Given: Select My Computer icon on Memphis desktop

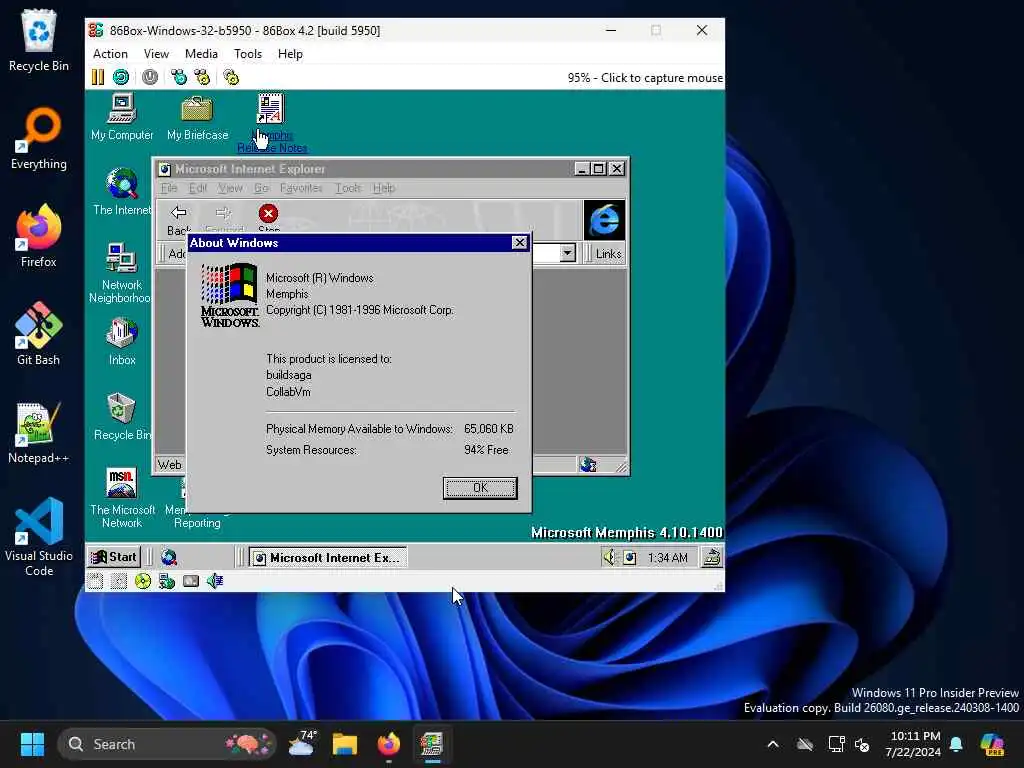Looking at the screenshot, I should [x=122, y=118].
